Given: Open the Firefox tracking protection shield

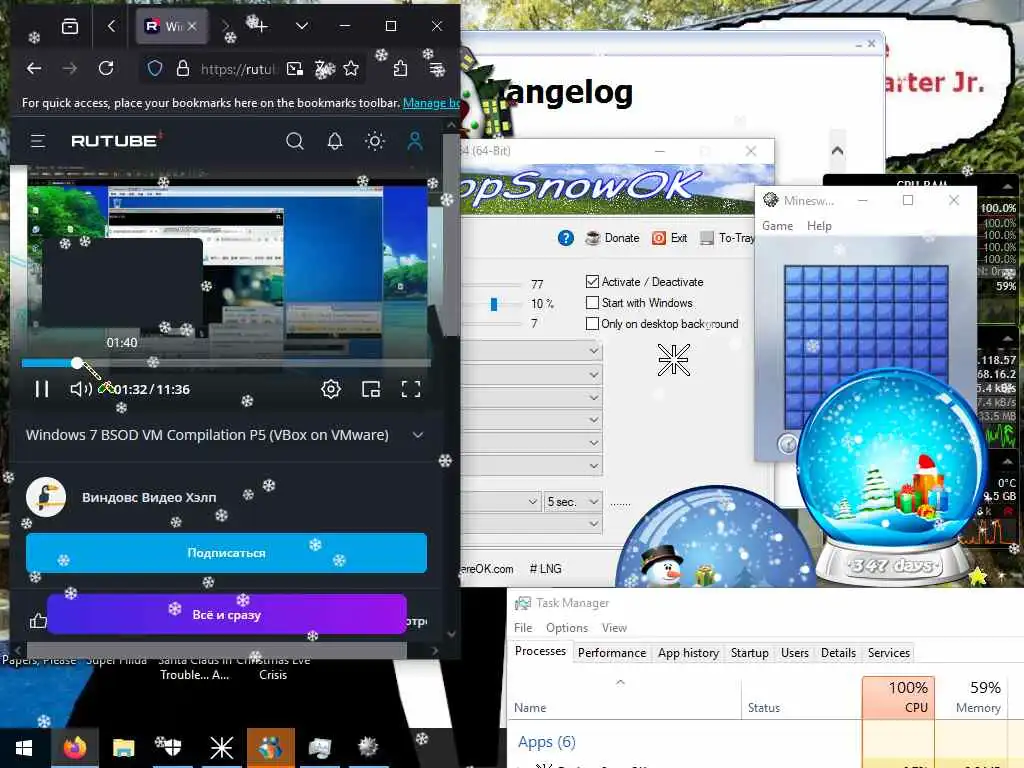Looking at the screenshot, I should tap(155, 68).
